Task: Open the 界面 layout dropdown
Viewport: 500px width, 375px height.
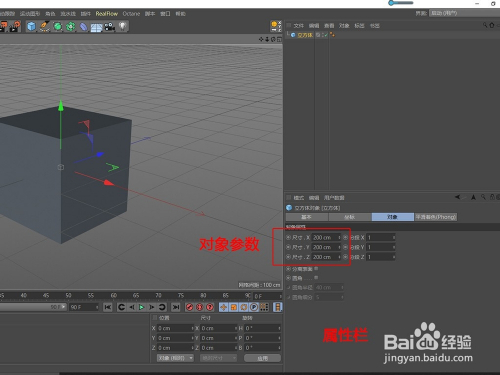Action: pos(464,13)
